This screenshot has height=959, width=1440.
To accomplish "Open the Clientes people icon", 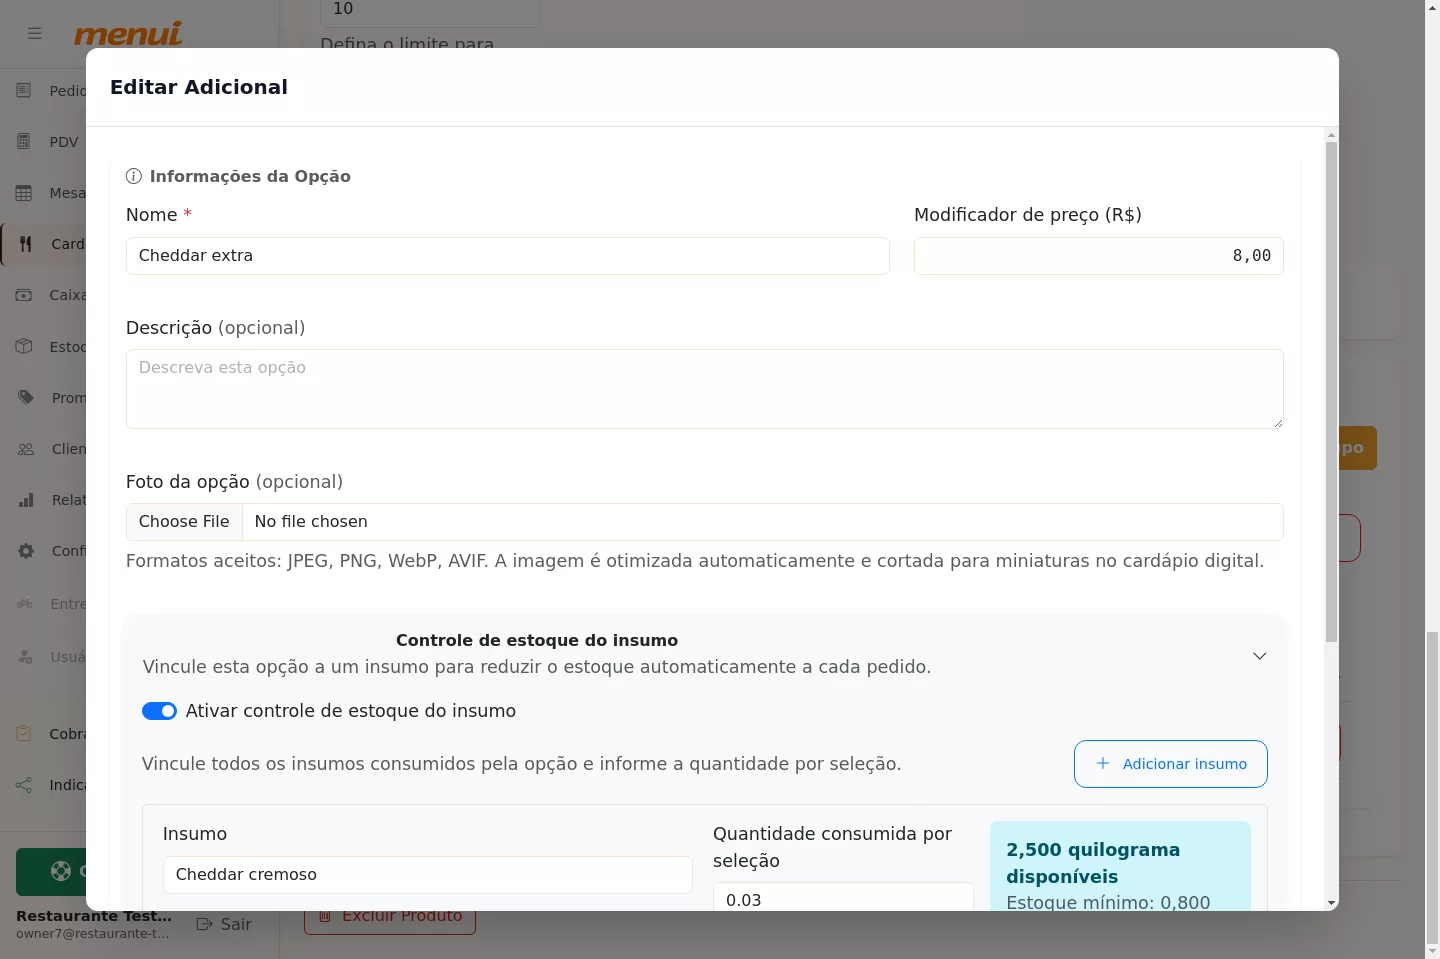I will point(26,449).
